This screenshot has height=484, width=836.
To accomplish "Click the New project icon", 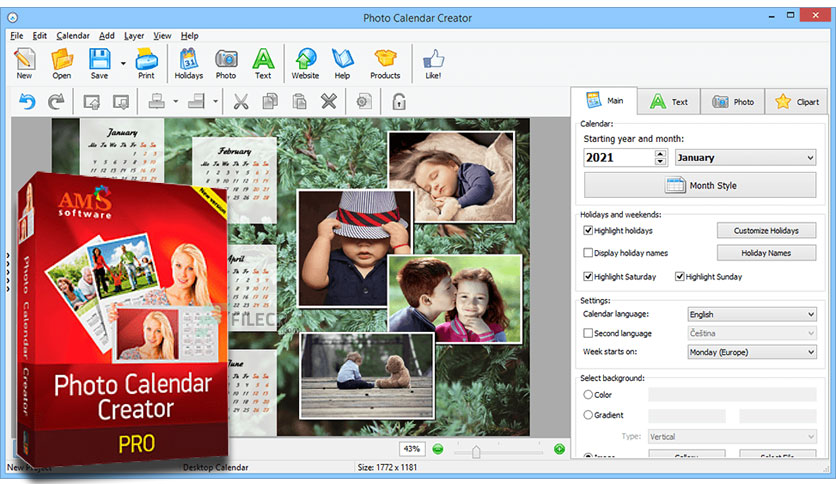I will point(25,63).
